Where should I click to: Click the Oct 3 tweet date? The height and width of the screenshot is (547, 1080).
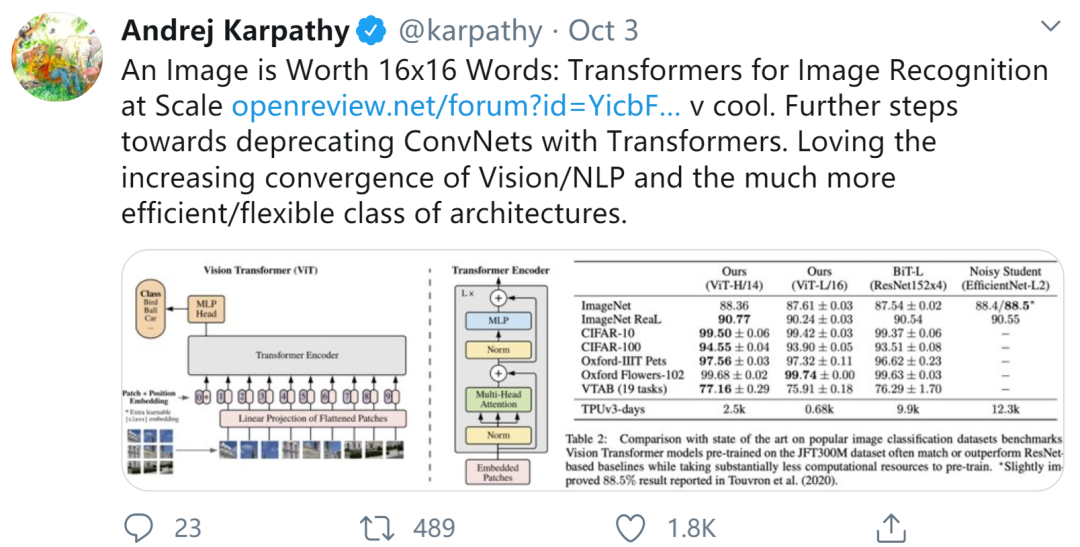(603, 32)
